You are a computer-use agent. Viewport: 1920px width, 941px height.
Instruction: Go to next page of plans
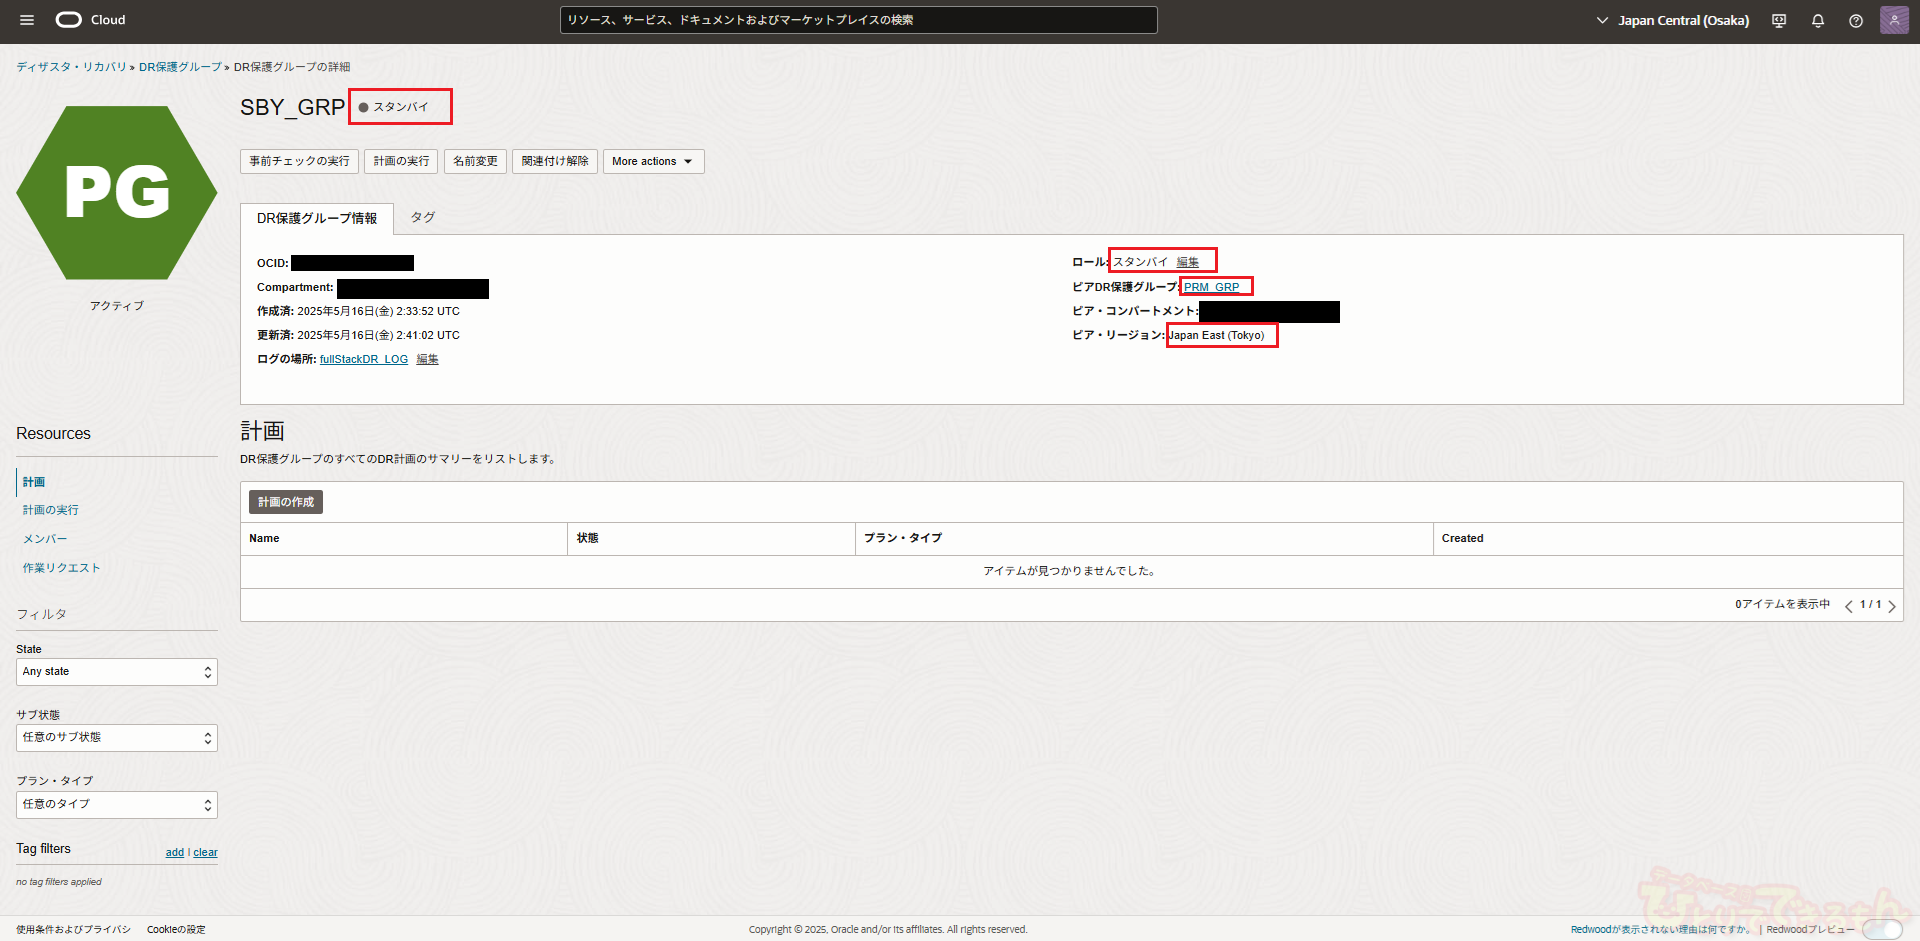tap(1892, 606)
